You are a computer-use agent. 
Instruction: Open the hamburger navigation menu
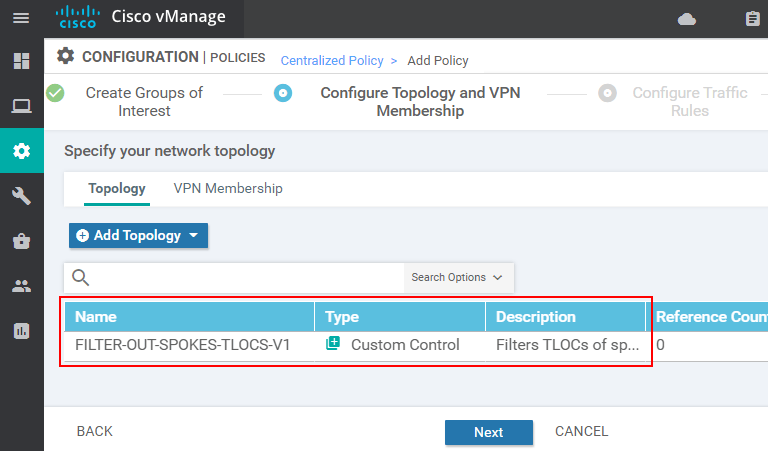[21, 18]
